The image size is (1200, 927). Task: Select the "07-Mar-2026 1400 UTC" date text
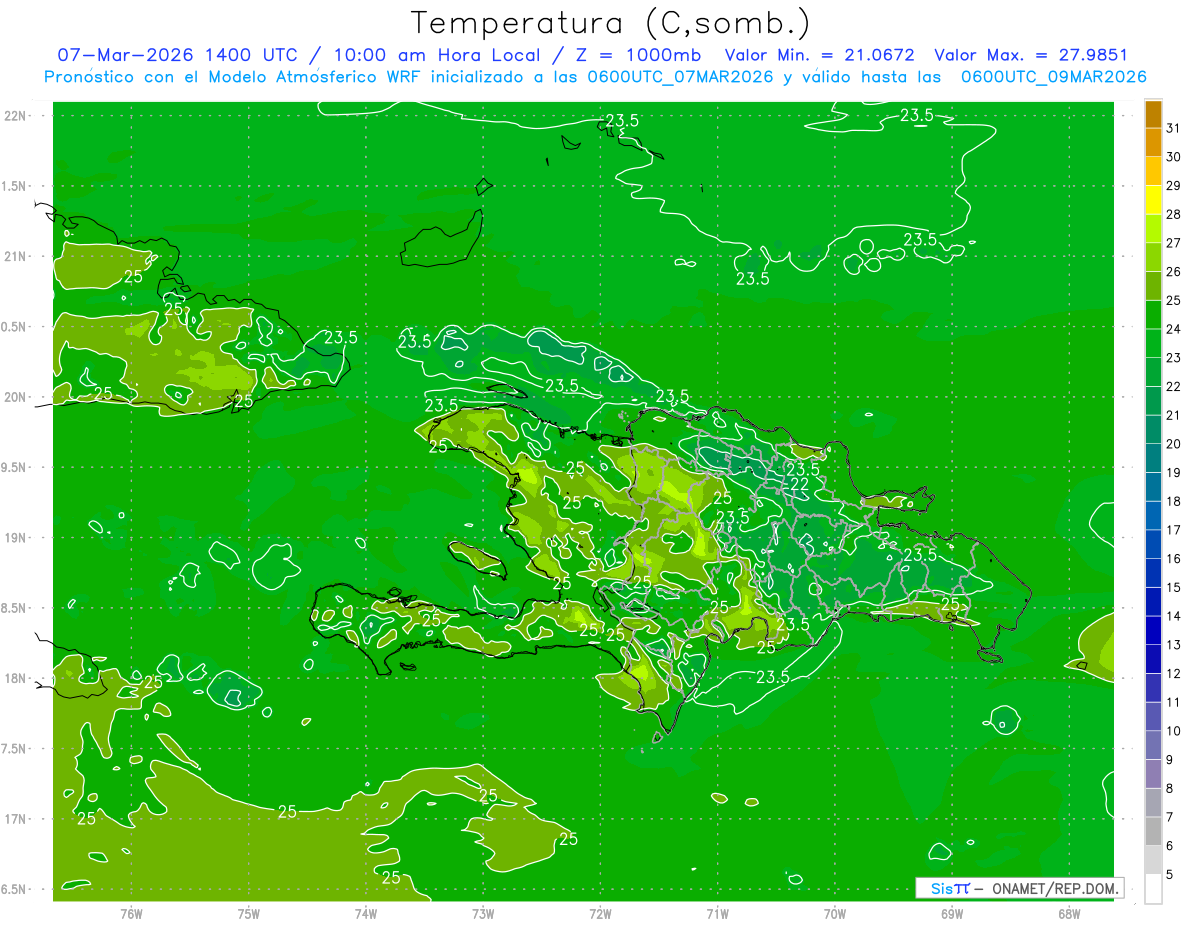click(177, 55)
